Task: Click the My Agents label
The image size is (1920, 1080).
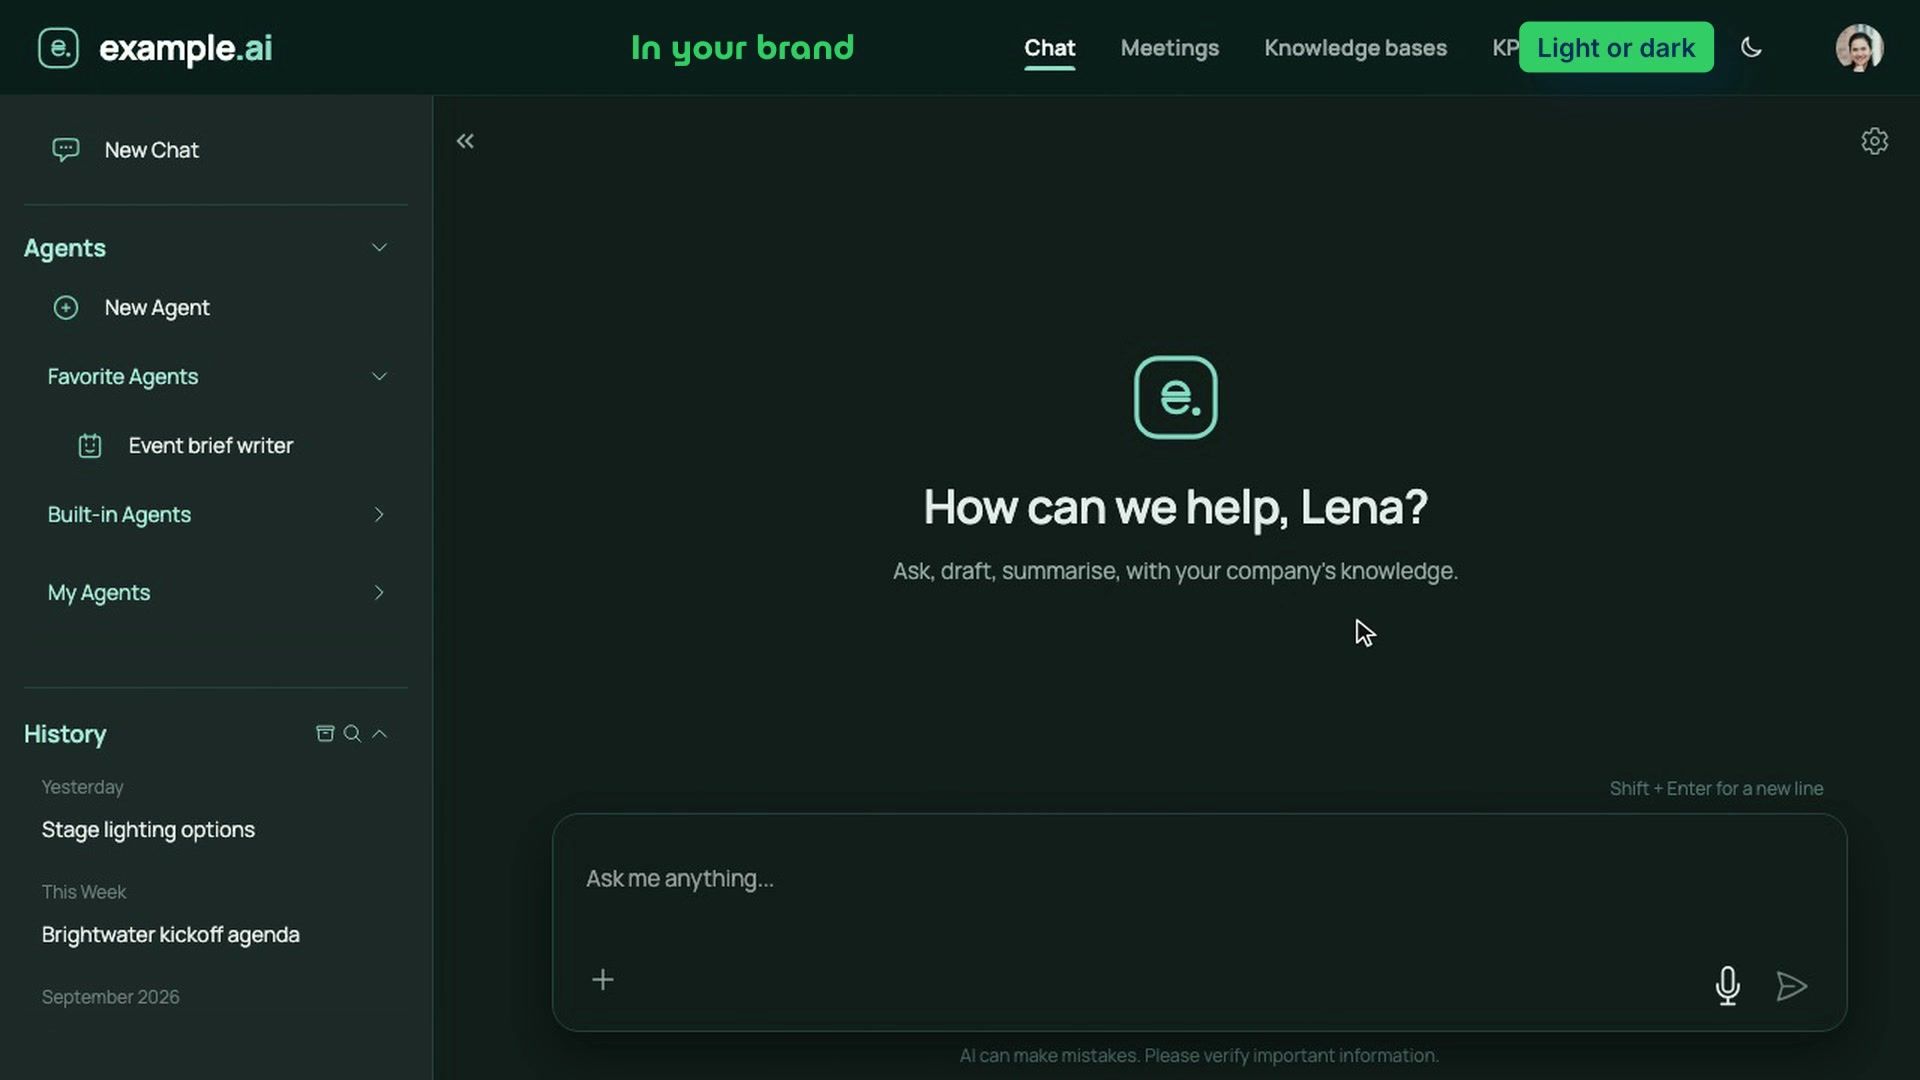Action: (x=99, y=593)
